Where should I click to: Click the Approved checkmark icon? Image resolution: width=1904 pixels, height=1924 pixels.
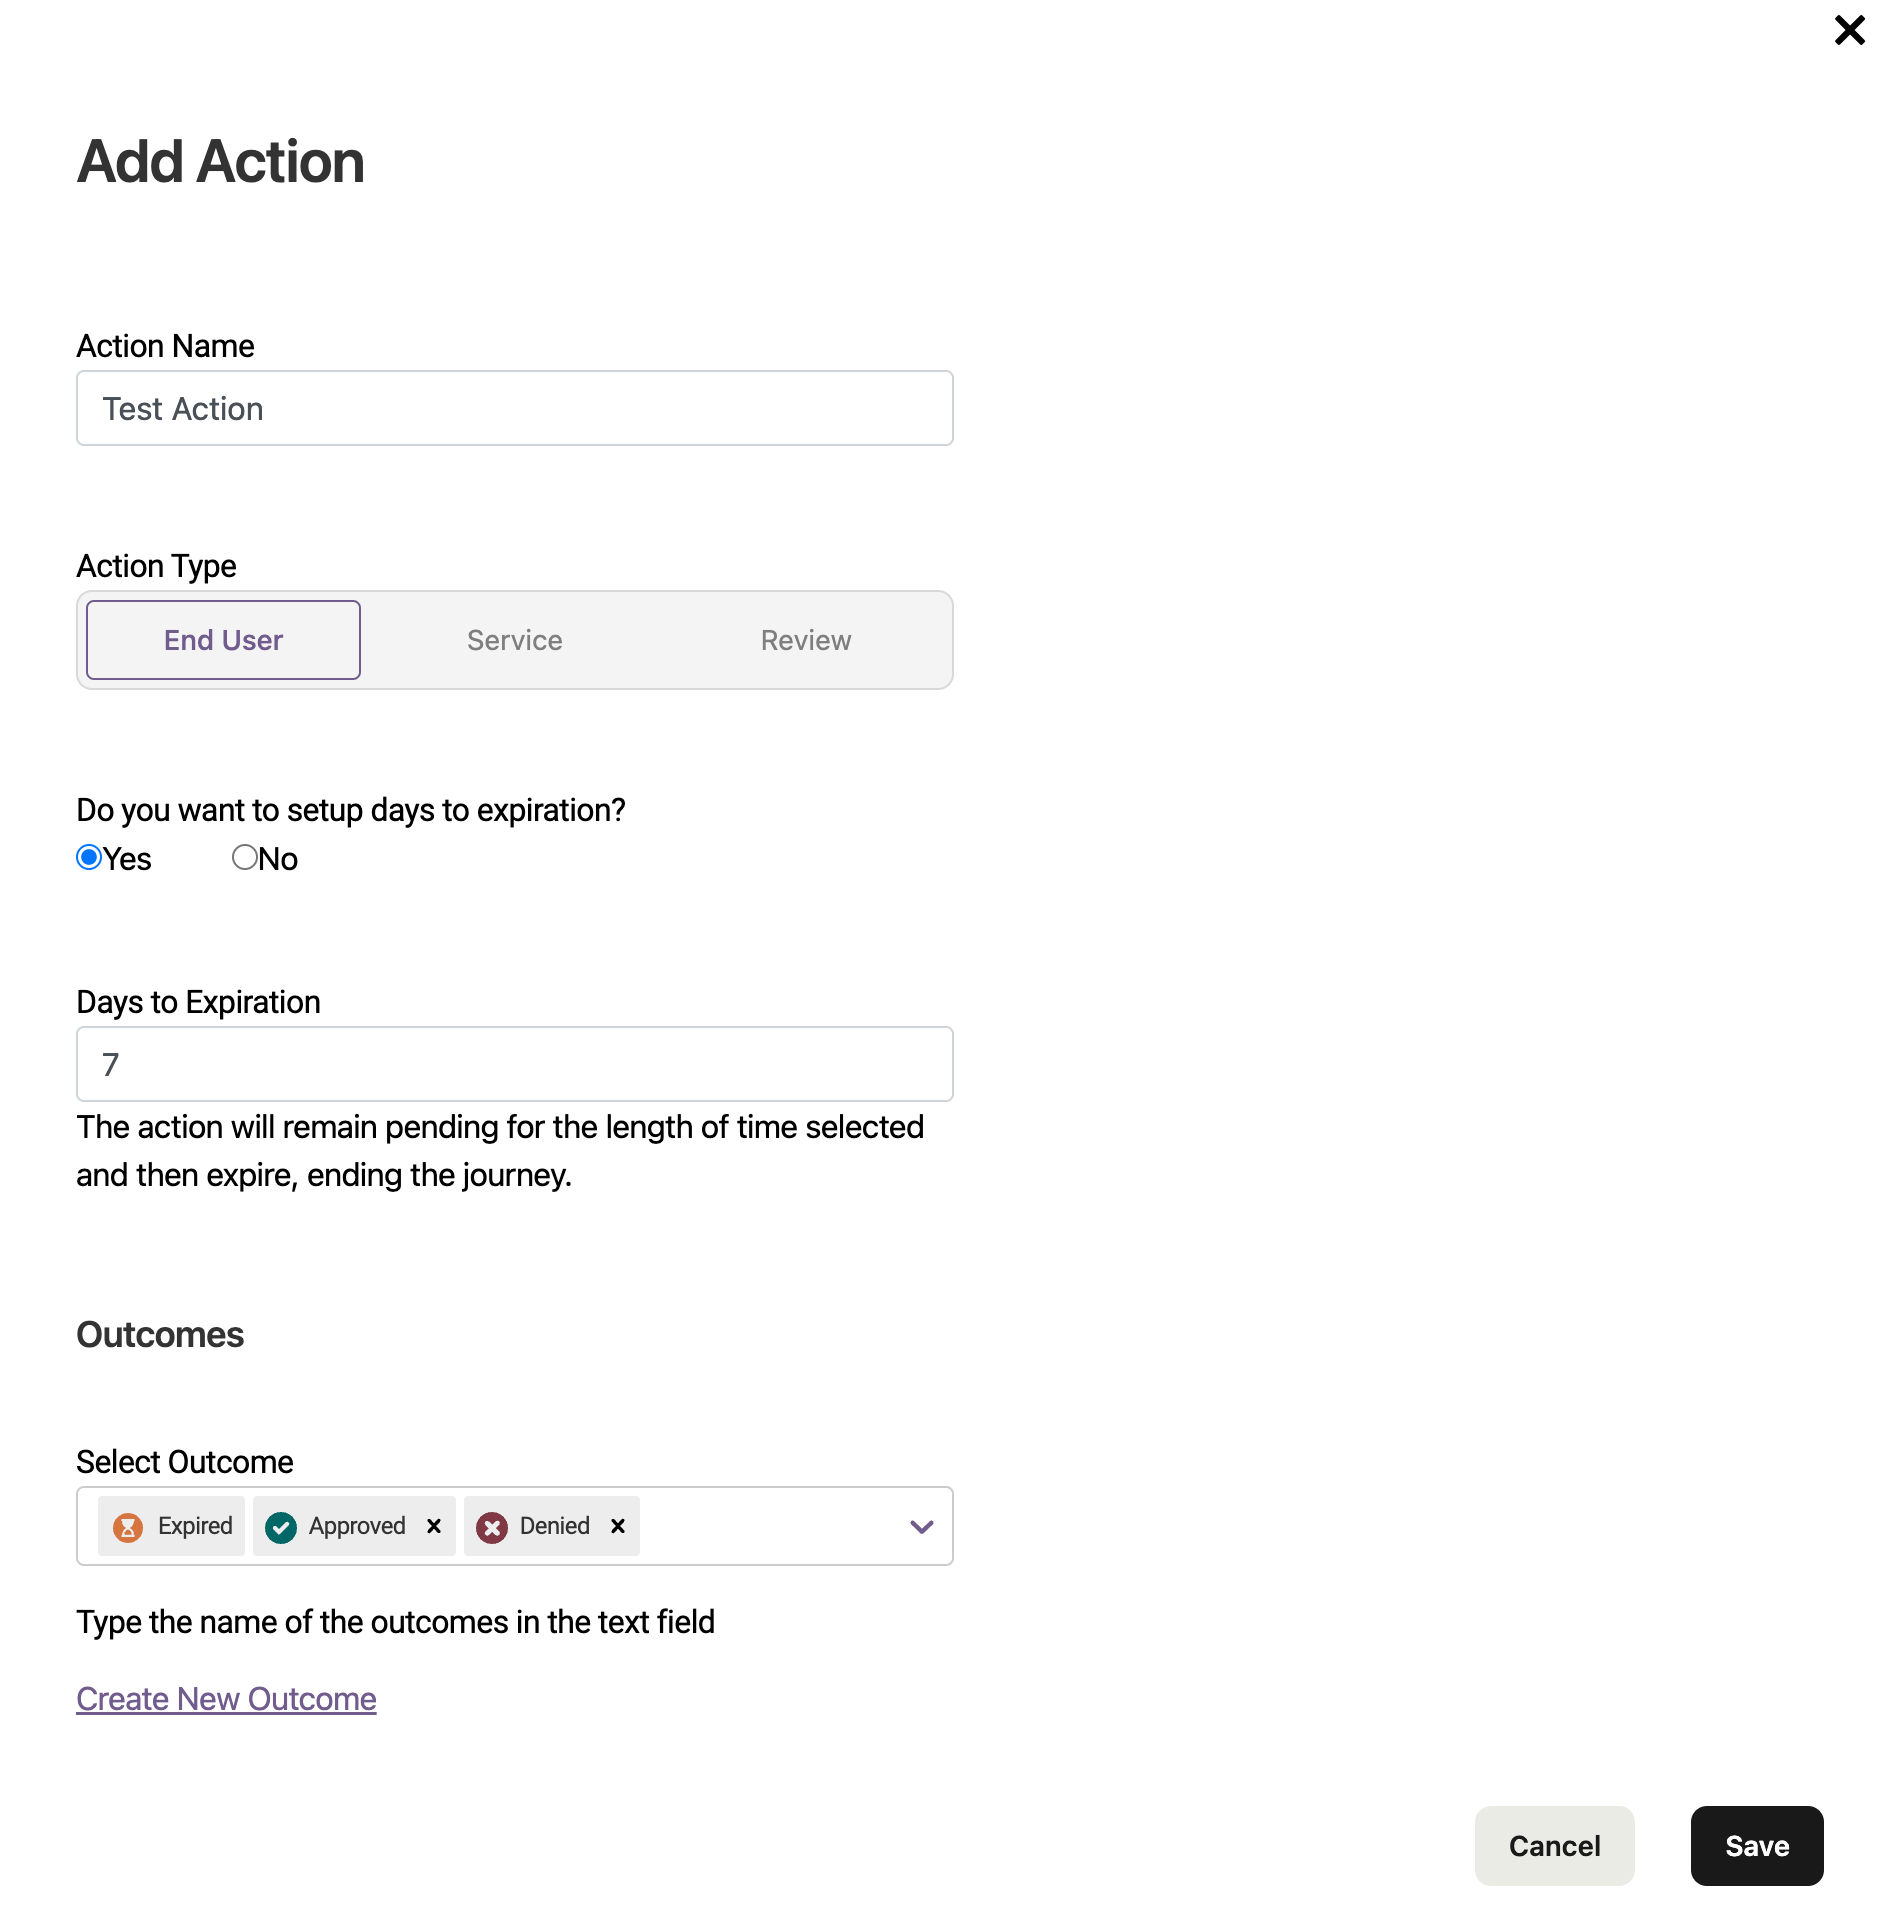click(x=280, y=1526)
